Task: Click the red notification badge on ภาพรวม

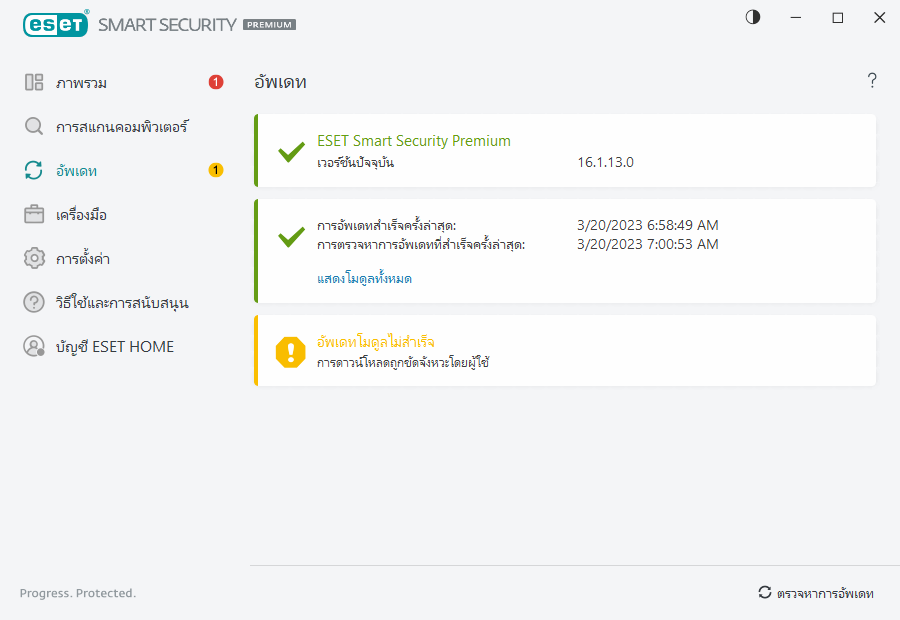Action: tap(215, 82)
